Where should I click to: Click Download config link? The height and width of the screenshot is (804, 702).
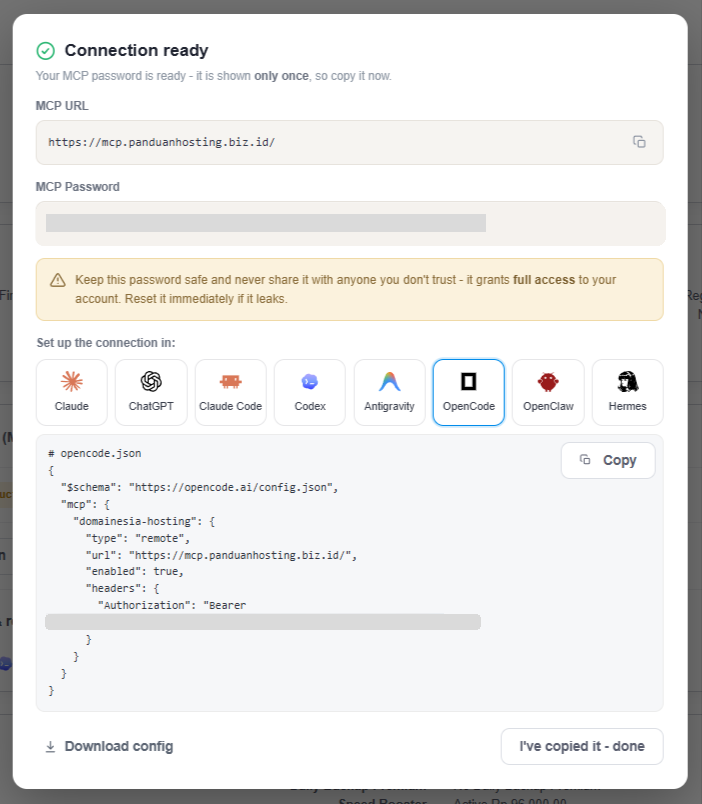click(109, 747)
